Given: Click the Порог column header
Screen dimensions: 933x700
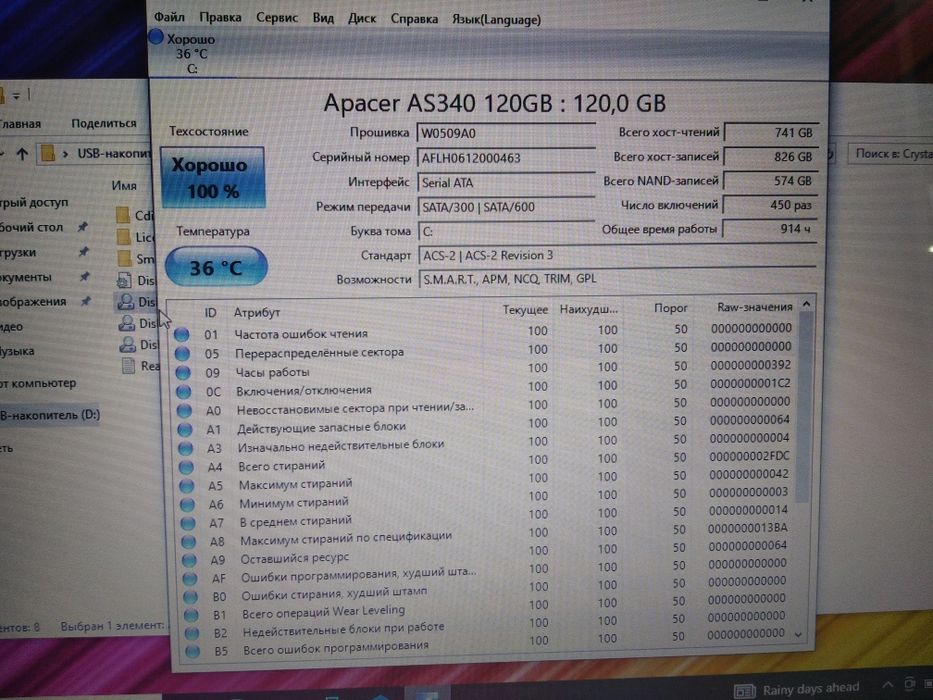Looking at the screenshot, I should pos(671,308).
